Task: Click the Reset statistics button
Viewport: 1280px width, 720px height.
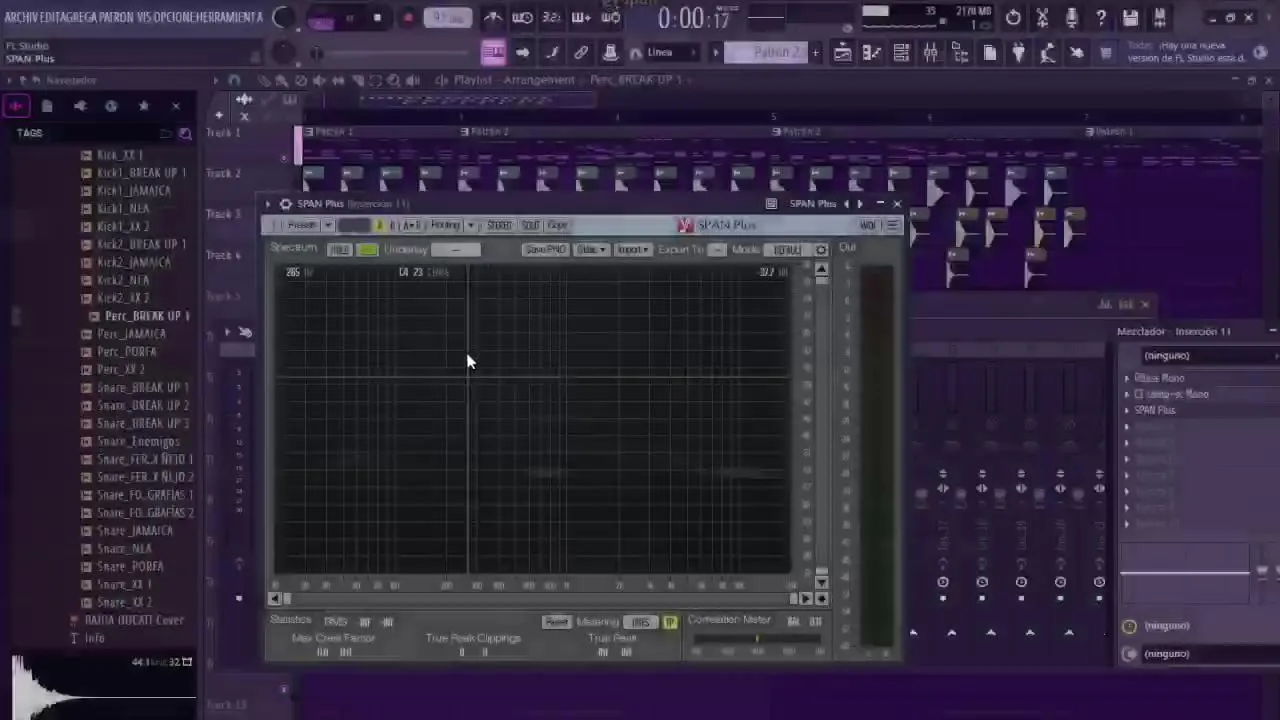Action: point(557,622)
